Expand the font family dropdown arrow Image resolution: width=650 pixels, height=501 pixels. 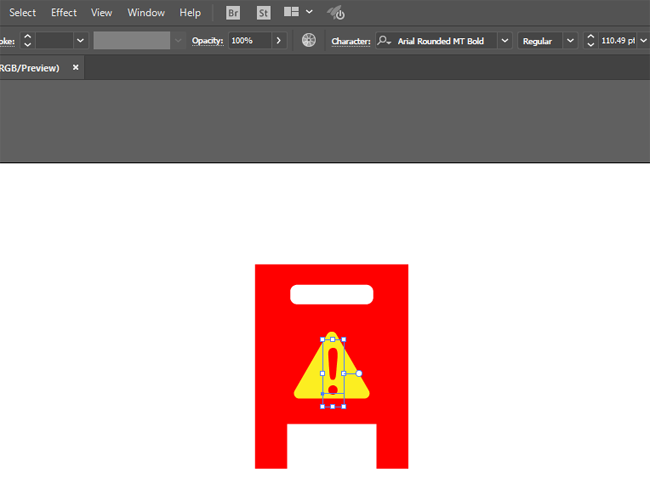tap(504, 41)
